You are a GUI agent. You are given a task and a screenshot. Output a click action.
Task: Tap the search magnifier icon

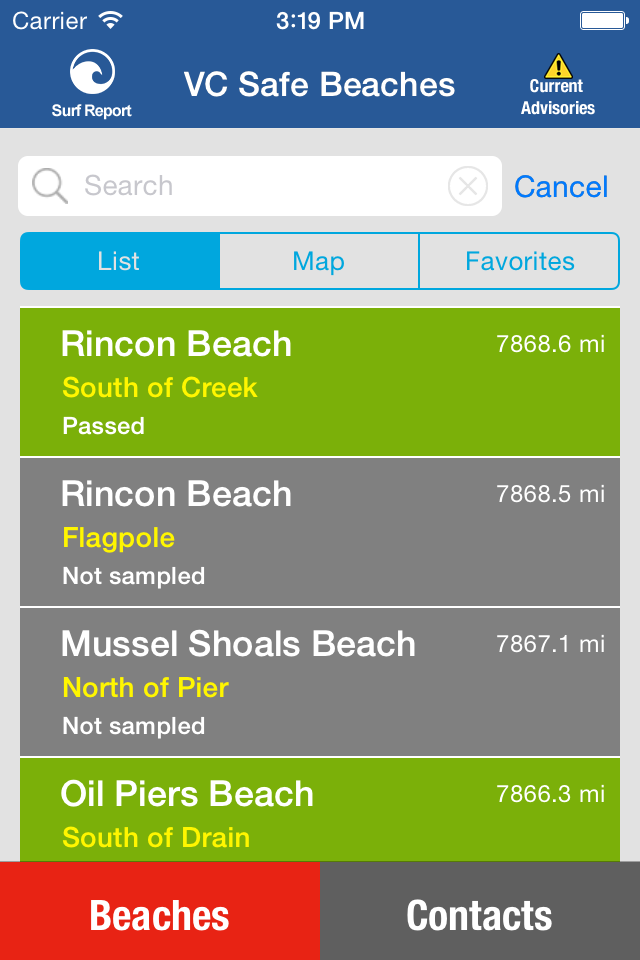pyautogui.click(x=49, y=186)
